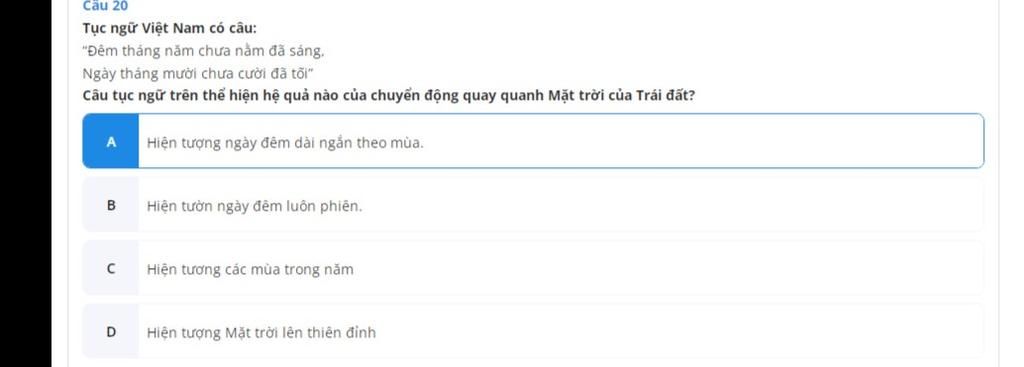The image size is (1024, 367).
Task: Click answer text 'Hiện tượng ngày đêm dài ngắn theo mùa'
Action: point(285,142)
